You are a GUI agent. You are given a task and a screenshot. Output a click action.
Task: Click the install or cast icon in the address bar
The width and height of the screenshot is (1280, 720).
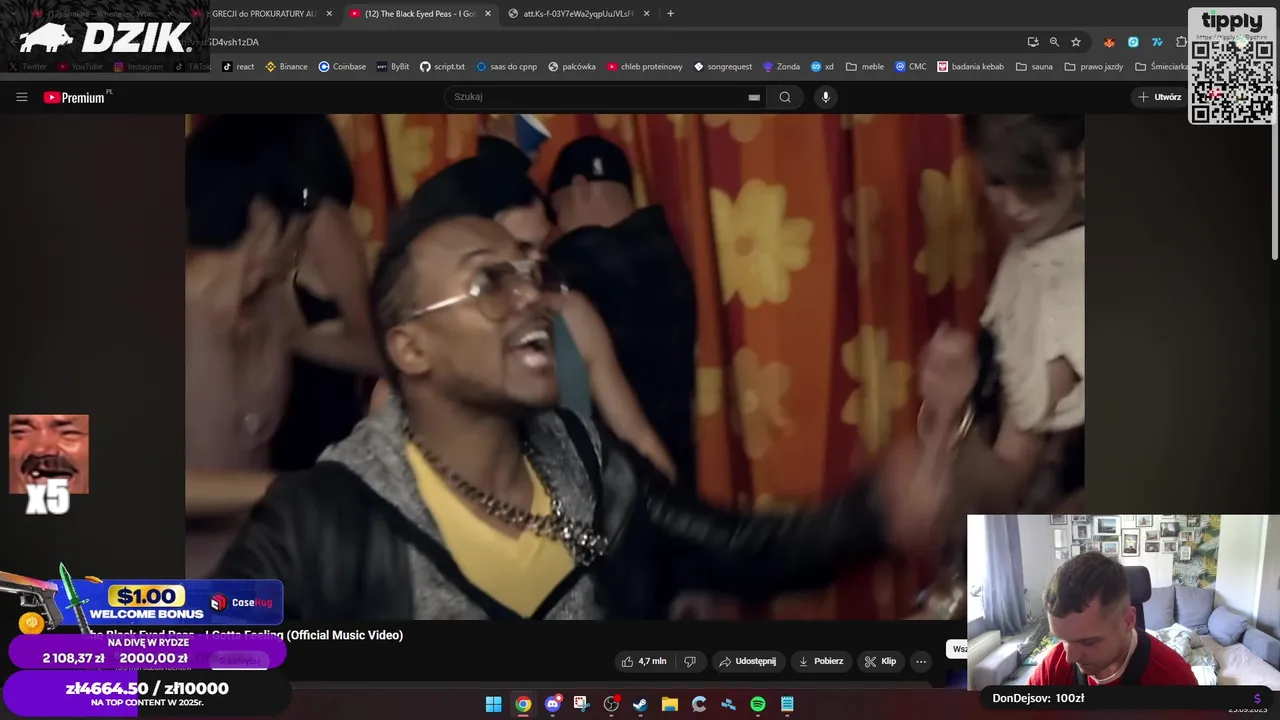pyautogui.click(x=1033, y=42)
